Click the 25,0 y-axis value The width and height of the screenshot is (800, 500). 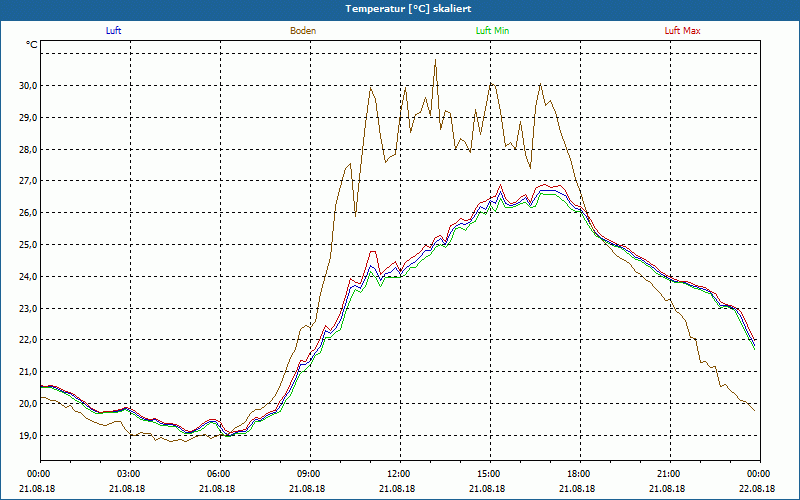[29, 245]
